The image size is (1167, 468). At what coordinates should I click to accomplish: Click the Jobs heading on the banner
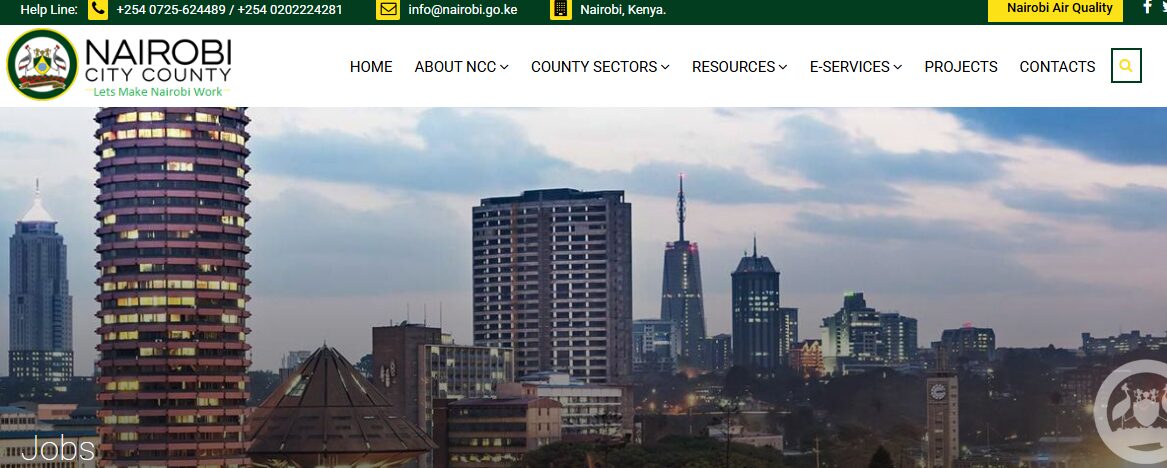(x=58, y=449)
